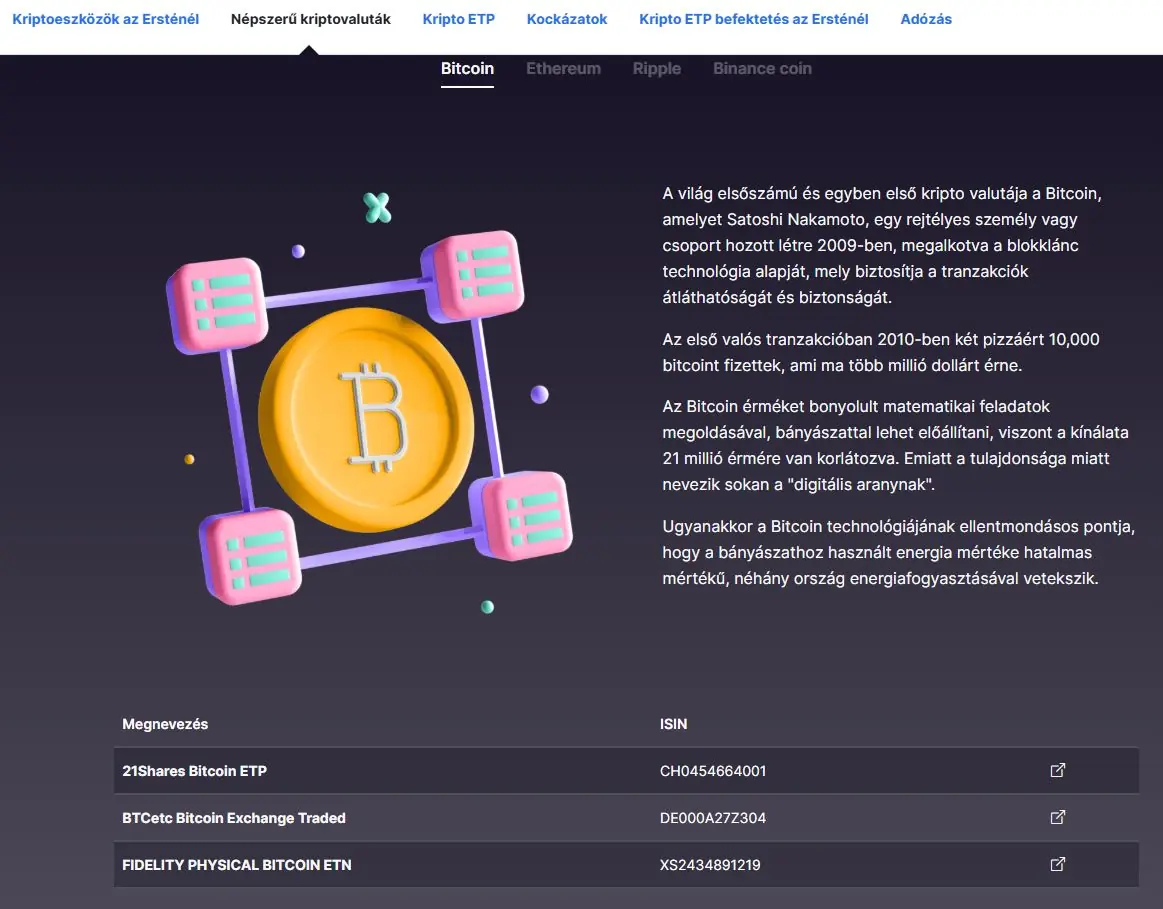Image resolution: width=1163 pixels, height=909 pixels.
Task: Select the Bitcoin tab
Action: [x=467, y=69]
